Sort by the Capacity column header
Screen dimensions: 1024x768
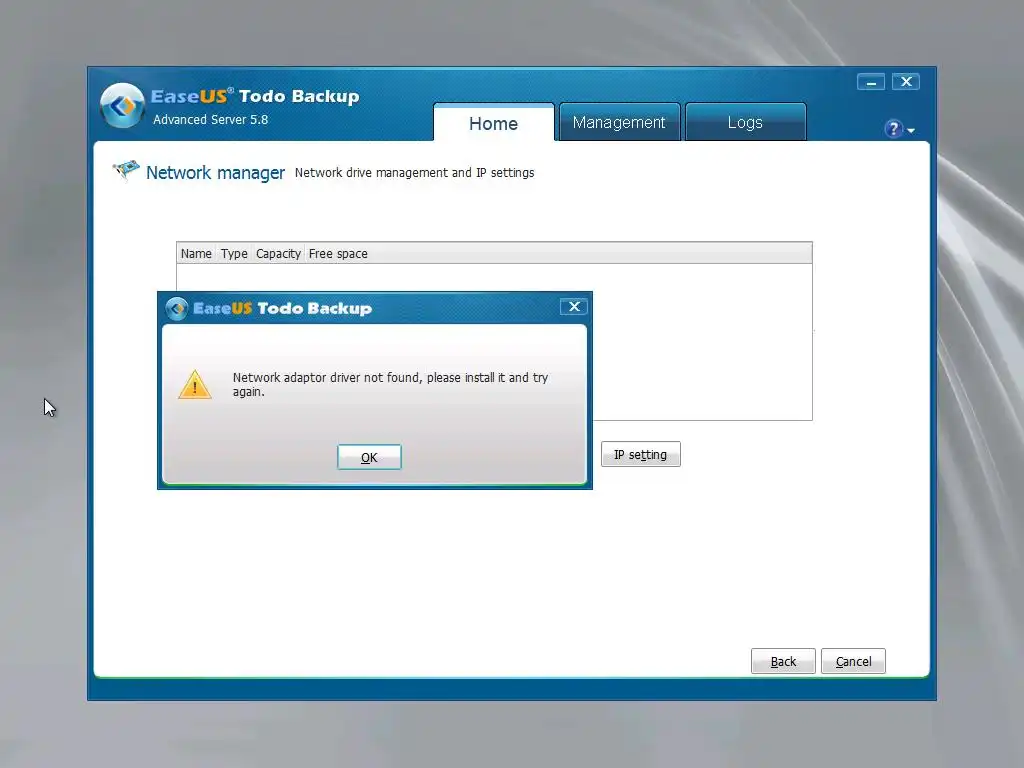click(x=278, y=253)
